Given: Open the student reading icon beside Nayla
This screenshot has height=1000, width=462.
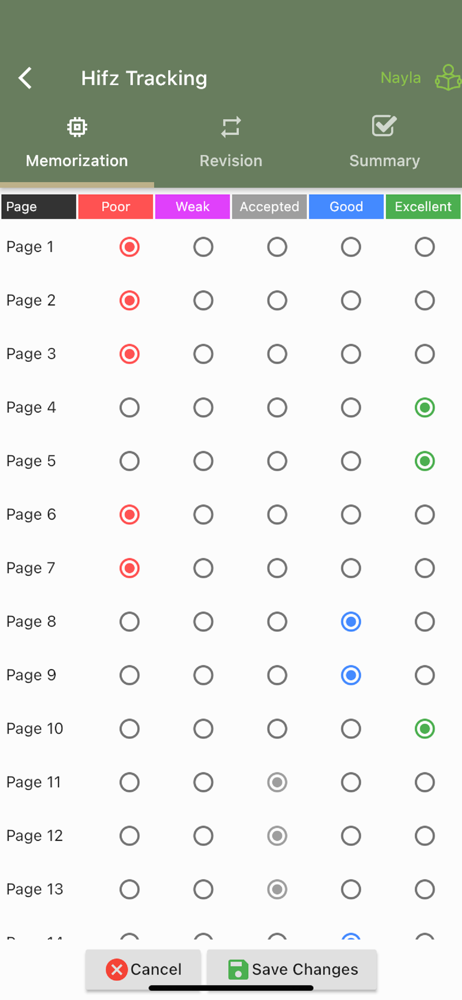Looking at the screenshot, I should pos(448,78).
